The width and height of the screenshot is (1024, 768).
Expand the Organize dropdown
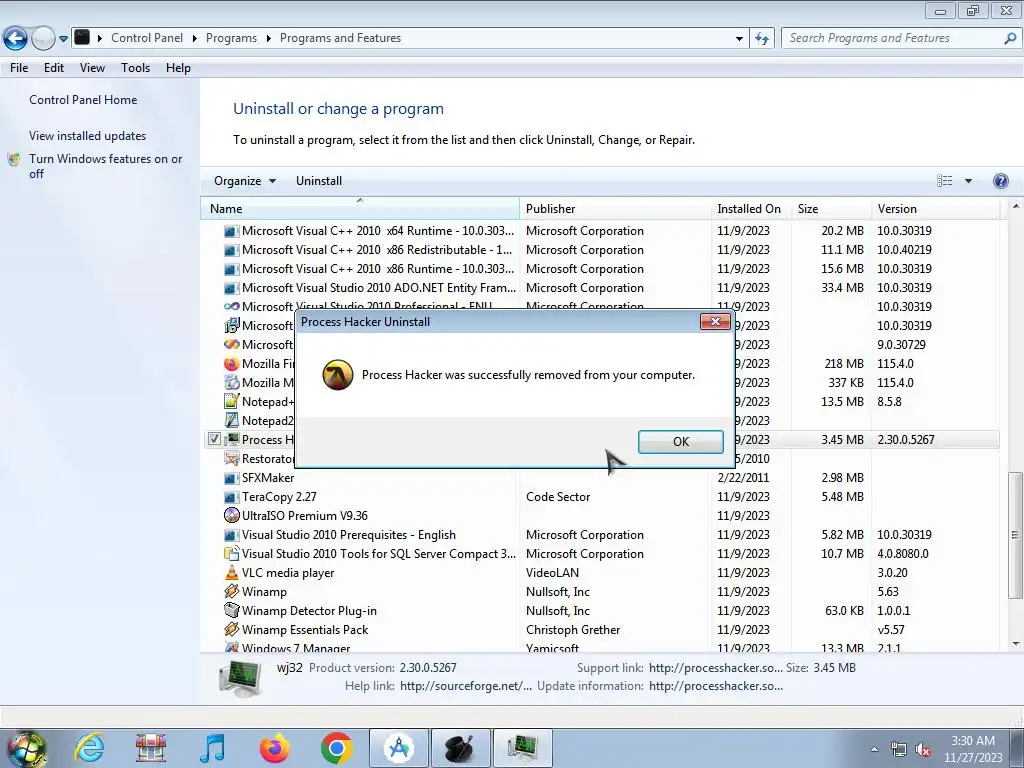tap(245, 181)
